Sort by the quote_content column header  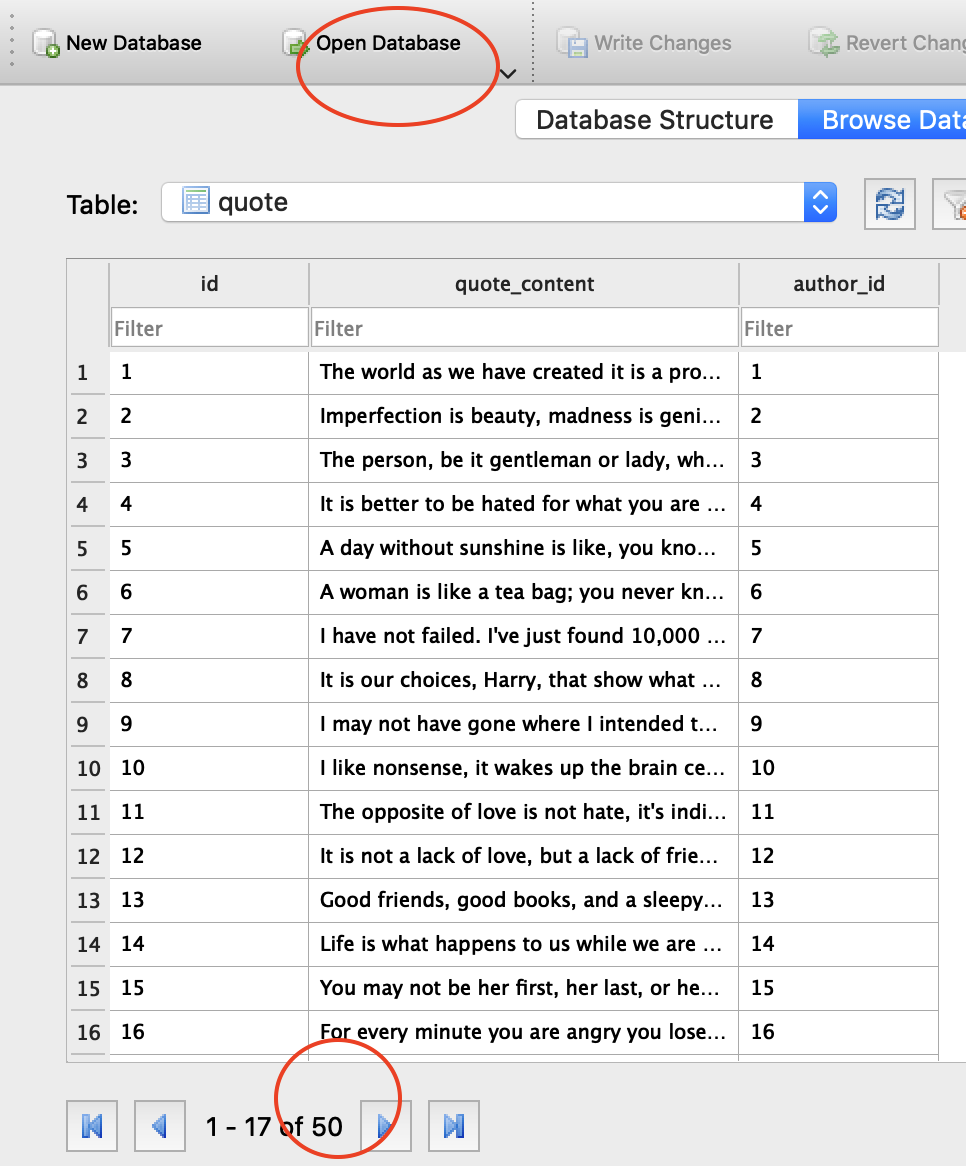(x=524, y=284)
